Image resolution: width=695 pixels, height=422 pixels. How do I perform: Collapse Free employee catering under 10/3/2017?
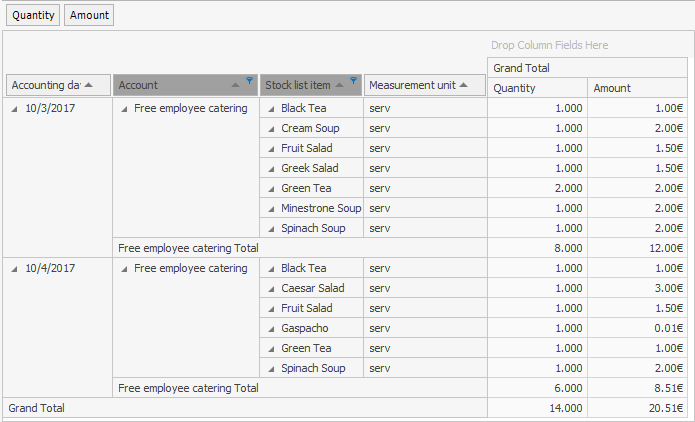point(123,109)
